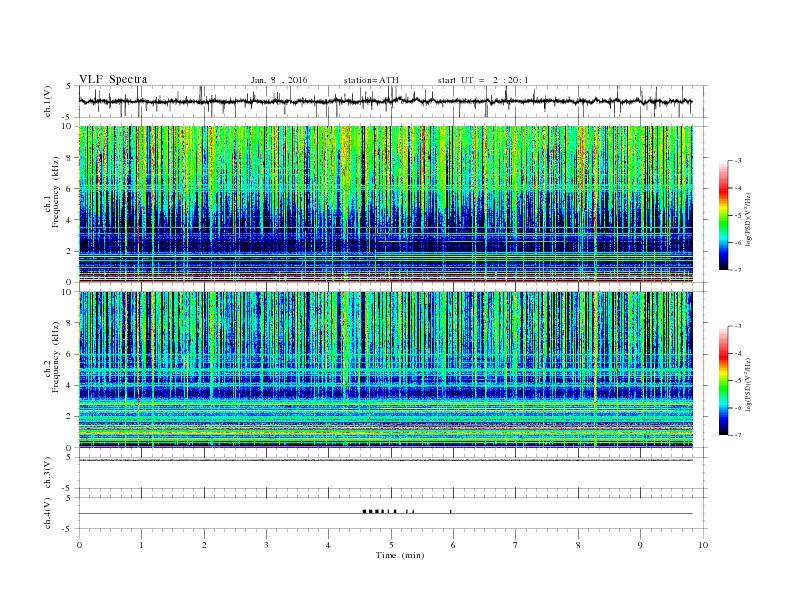
Task: Click the 8 kHz tick of ch.1 spectrogram
Action: (x=69, y=158)
